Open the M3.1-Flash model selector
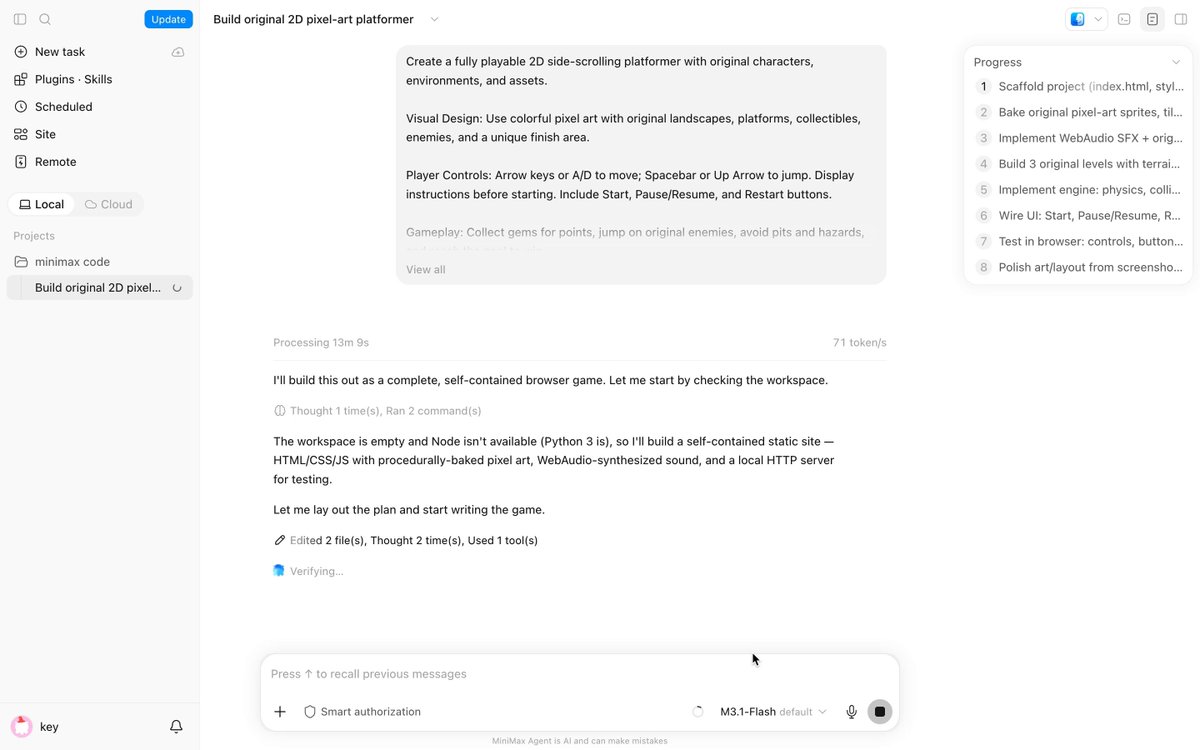1200x750 pixels. click(x=773, y=712)
